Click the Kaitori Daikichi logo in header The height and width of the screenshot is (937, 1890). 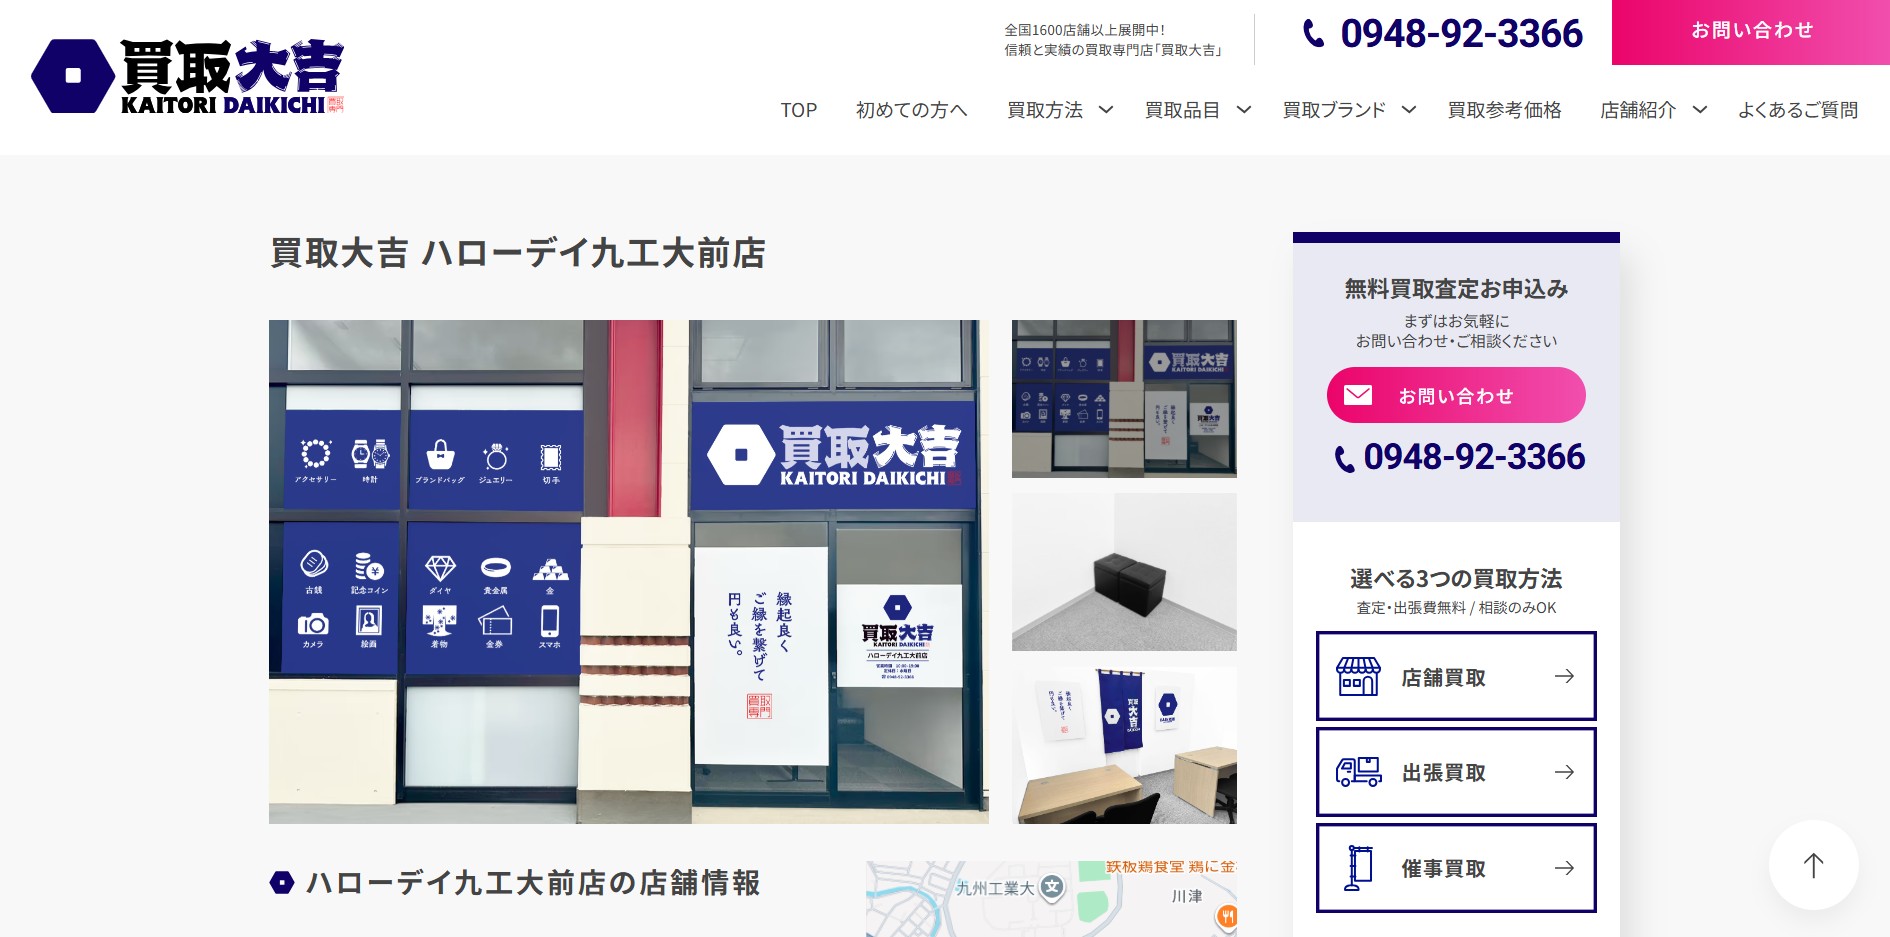click(188, 76)
